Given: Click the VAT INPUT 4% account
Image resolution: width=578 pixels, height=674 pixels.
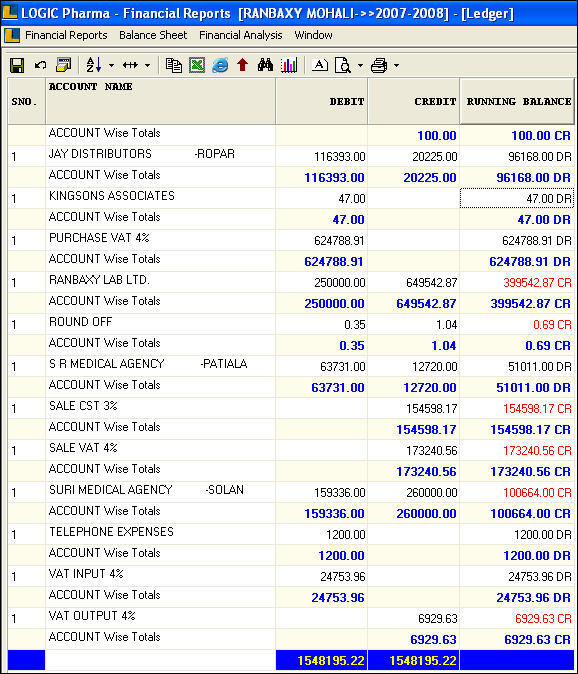Looking at the screenshot, I should 86,574.
